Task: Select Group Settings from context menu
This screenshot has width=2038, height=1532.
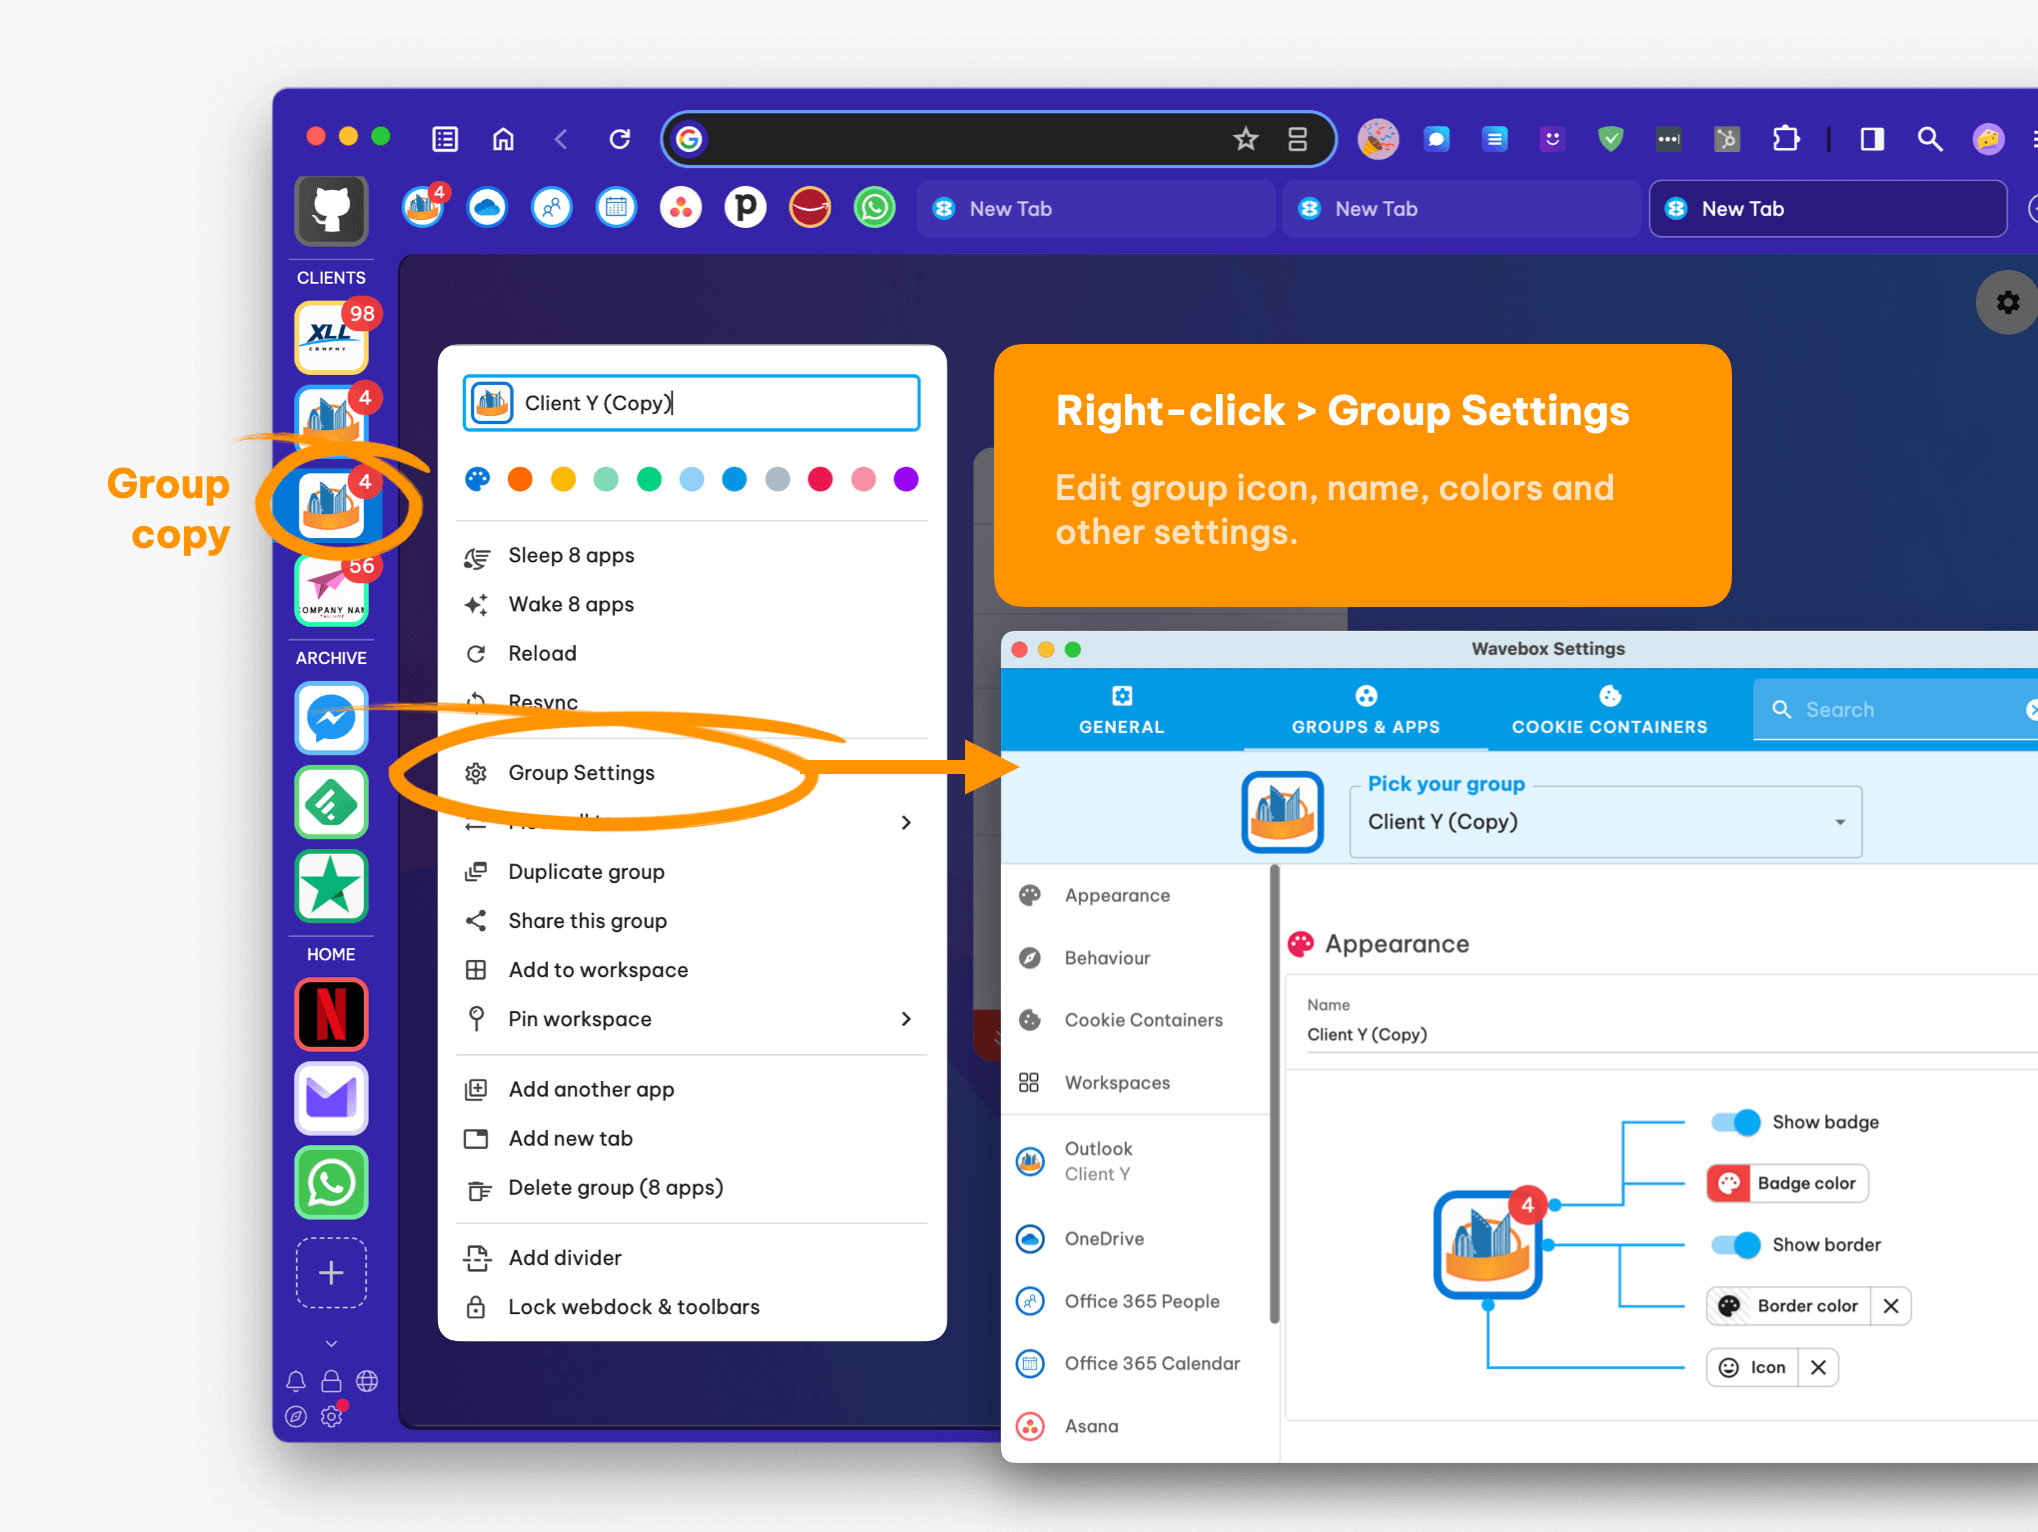Action: [582, 772]
